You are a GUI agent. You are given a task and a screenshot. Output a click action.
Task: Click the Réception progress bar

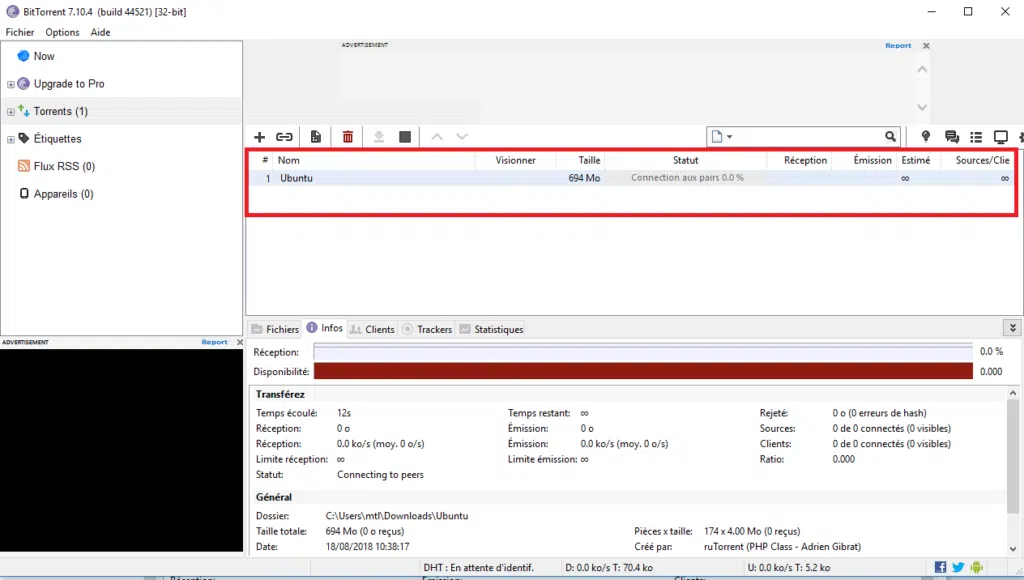643,351
